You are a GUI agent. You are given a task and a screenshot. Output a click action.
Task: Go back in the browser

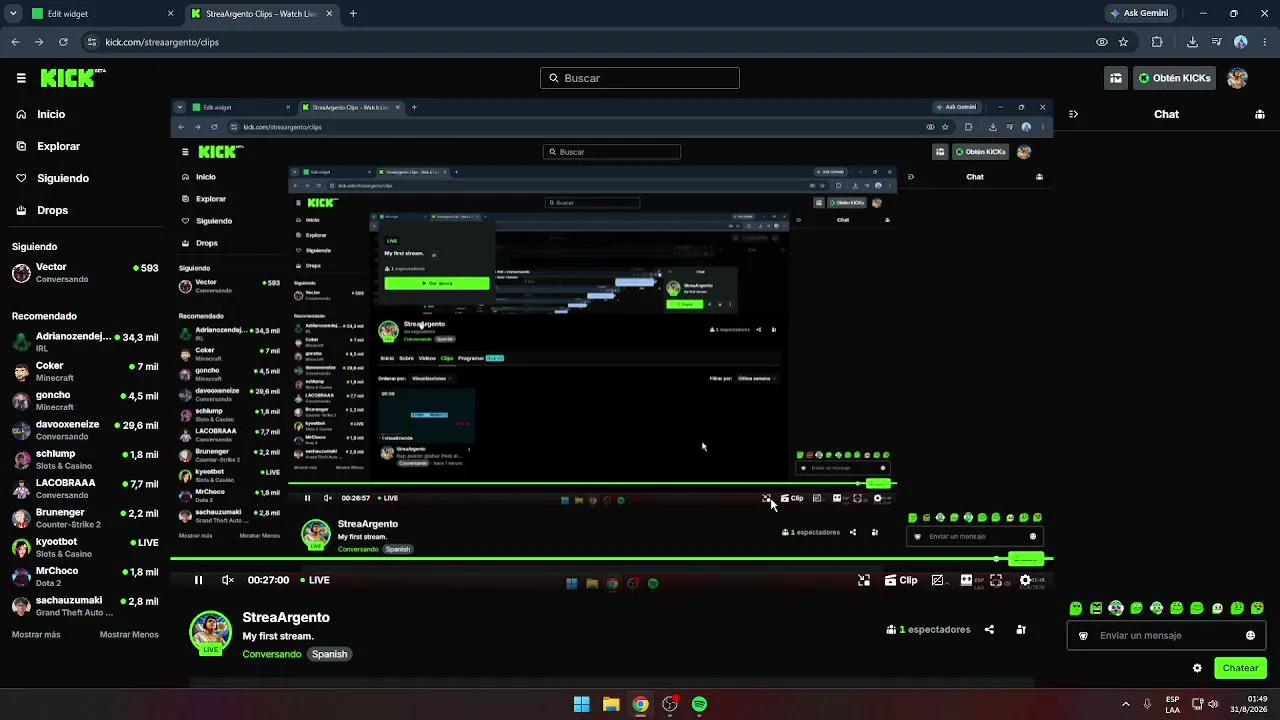15,42
